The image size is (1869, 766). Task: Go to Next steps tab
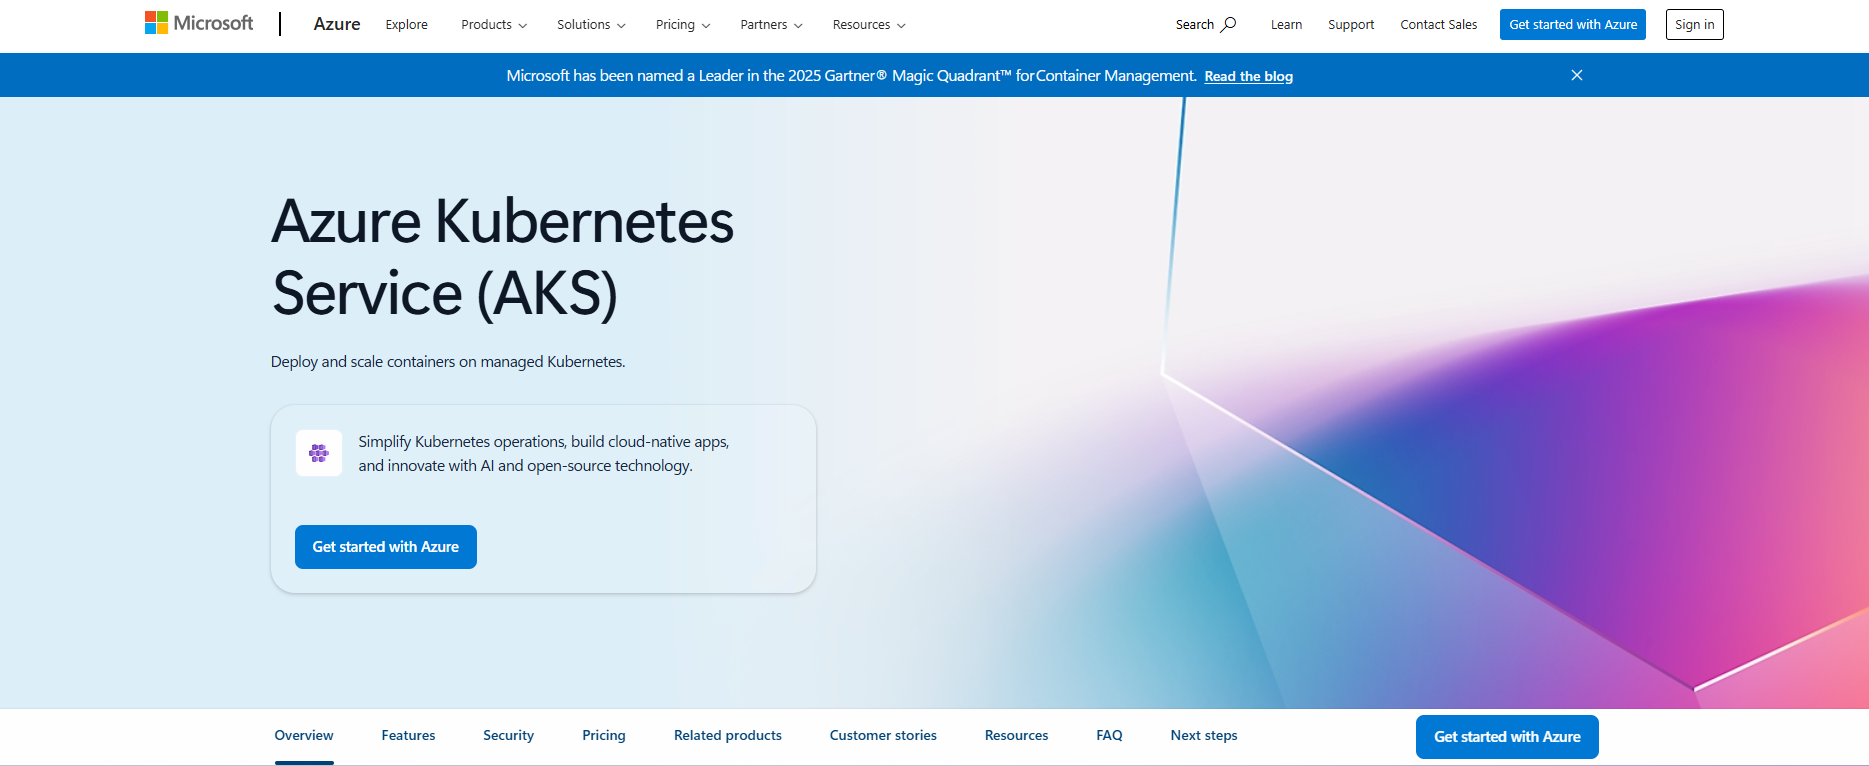(x=1204, y=735)
